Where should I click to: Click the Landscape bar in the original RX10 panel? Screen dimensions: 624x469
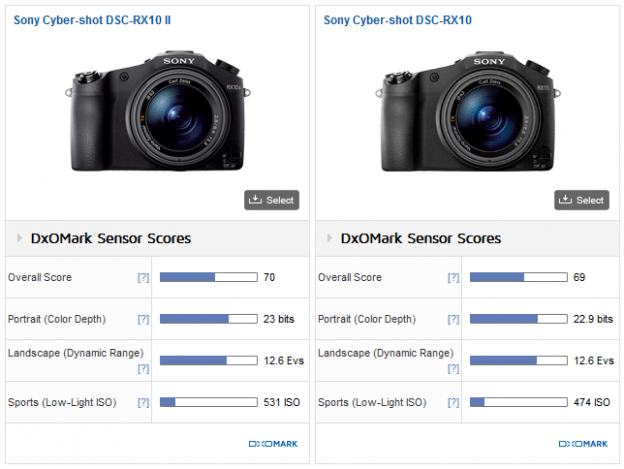[519, 360]
